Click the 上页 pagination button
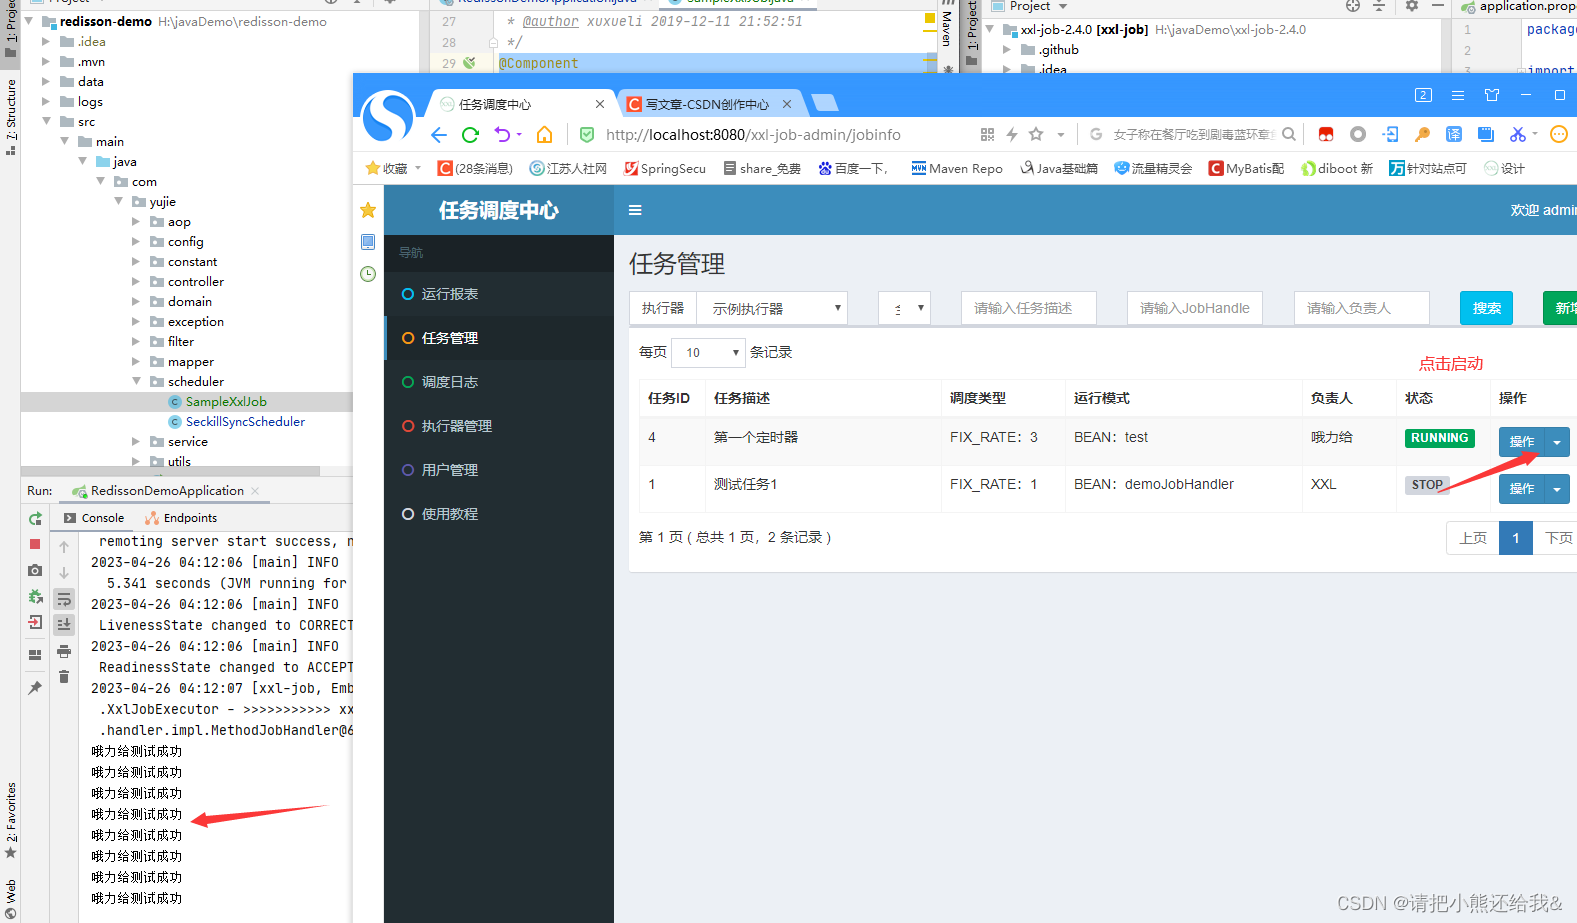This screenshot has height=923, width=1577. click(1473, 538)
